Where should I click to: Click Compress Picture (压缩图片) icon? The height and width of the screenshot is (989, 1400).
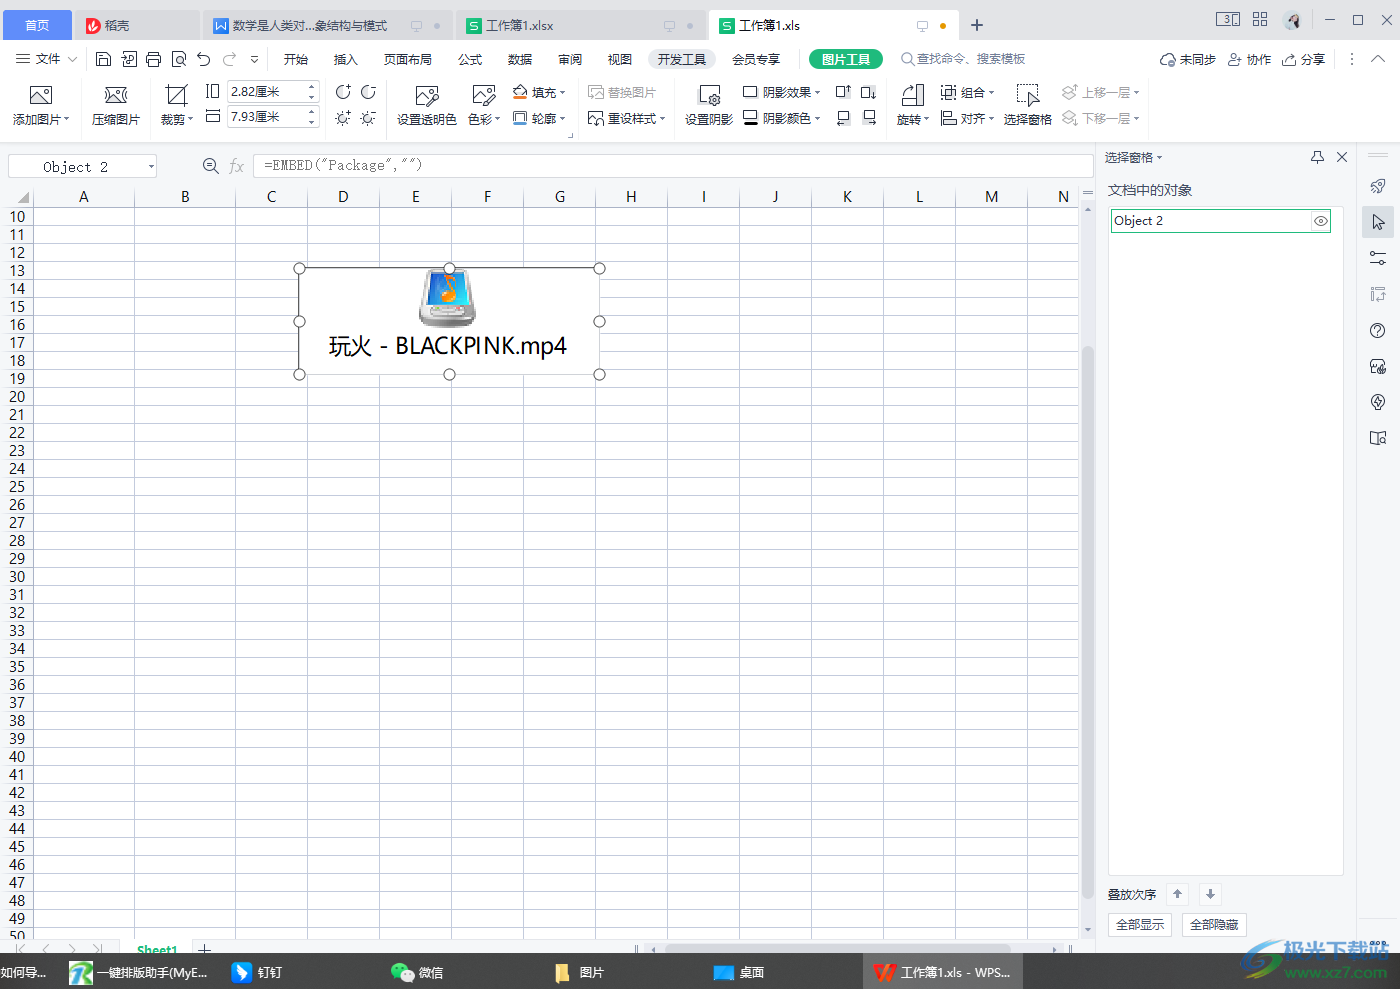[116, 95]
